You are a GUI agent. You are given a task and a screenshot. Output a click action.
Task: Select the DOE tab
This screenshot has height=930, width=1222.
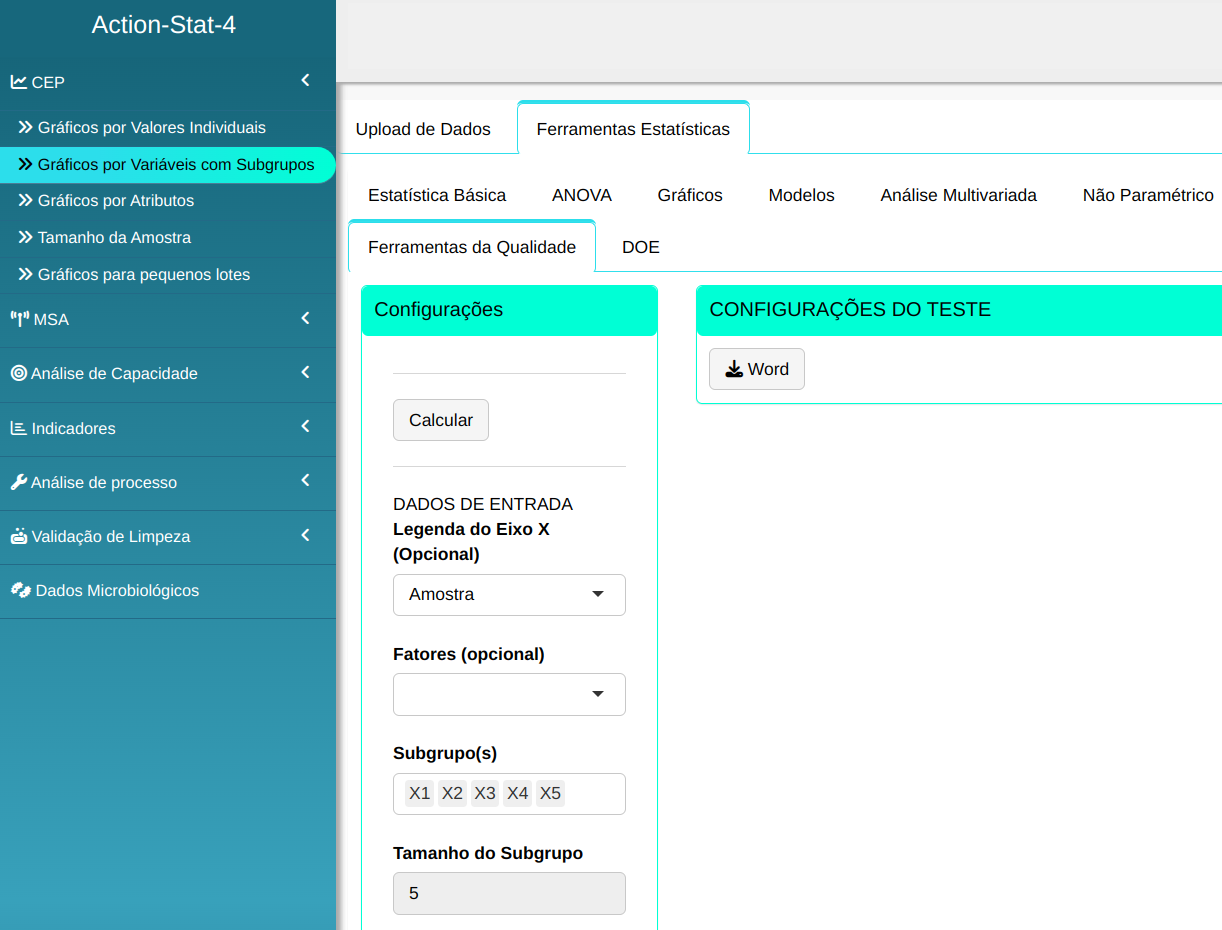click(640, 247)
